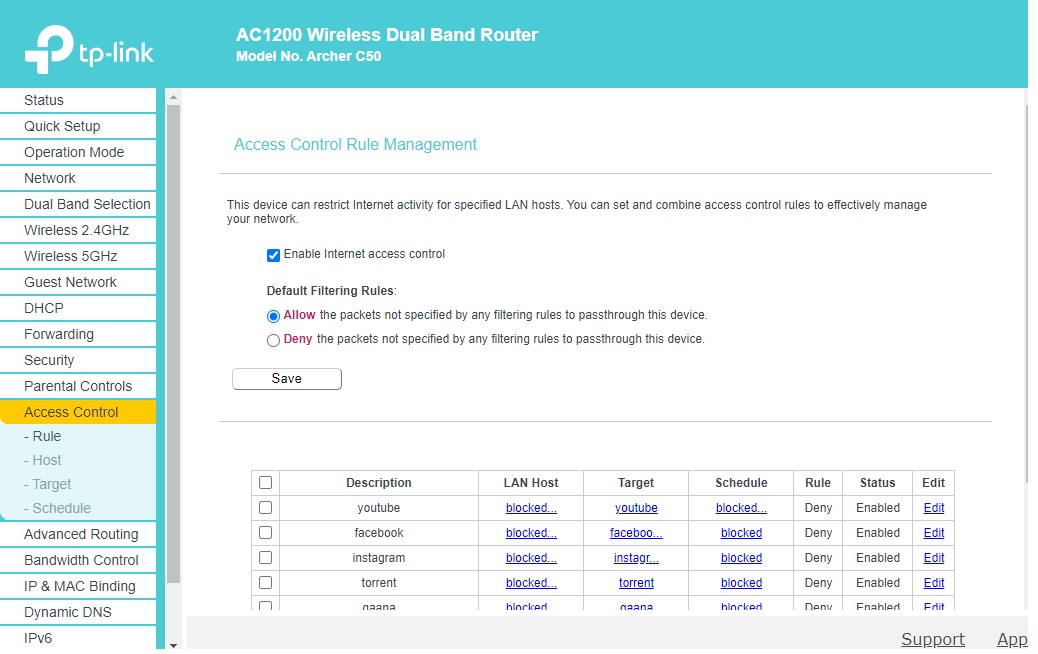The width and height of the screenshot is (1038, 654).
Task: Open the Forwarding menu
Action: (78, 334)
